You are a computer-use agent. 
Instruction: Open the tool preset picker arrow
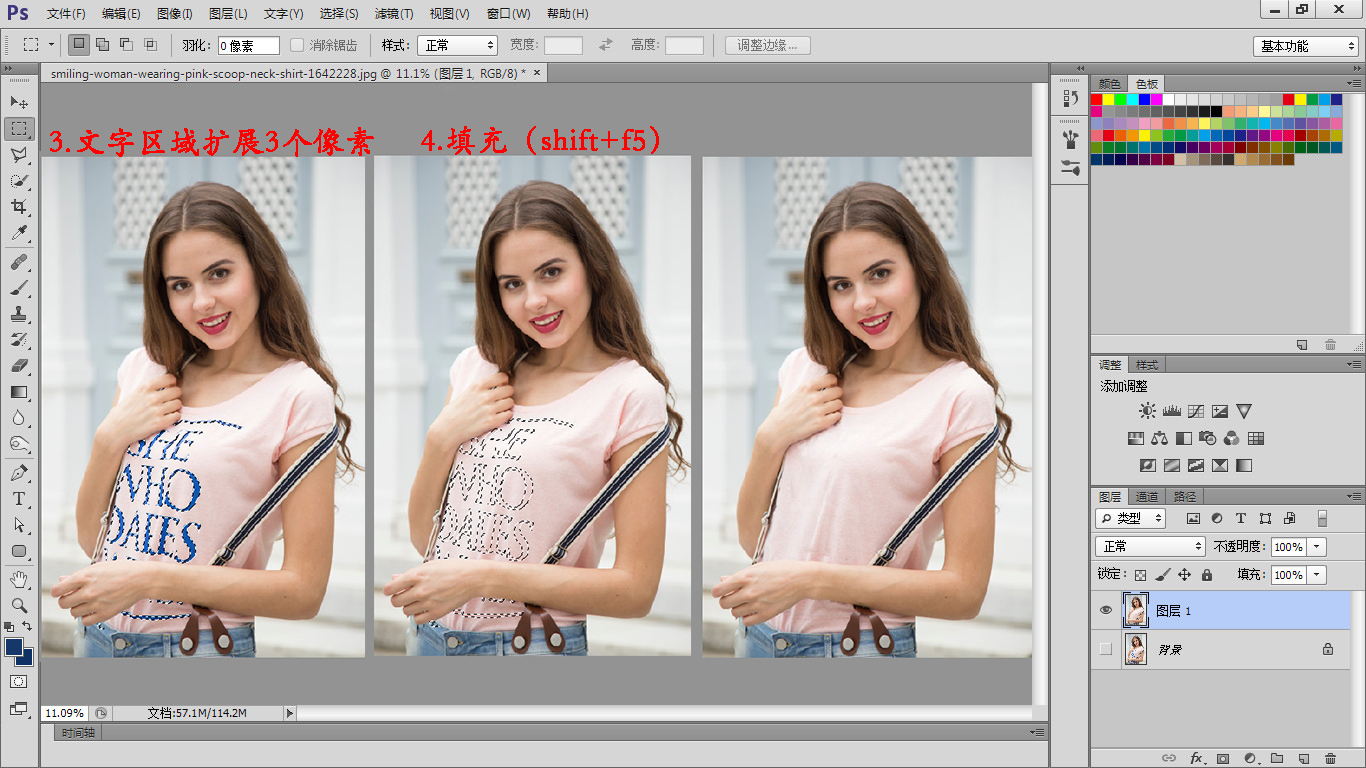52,45
